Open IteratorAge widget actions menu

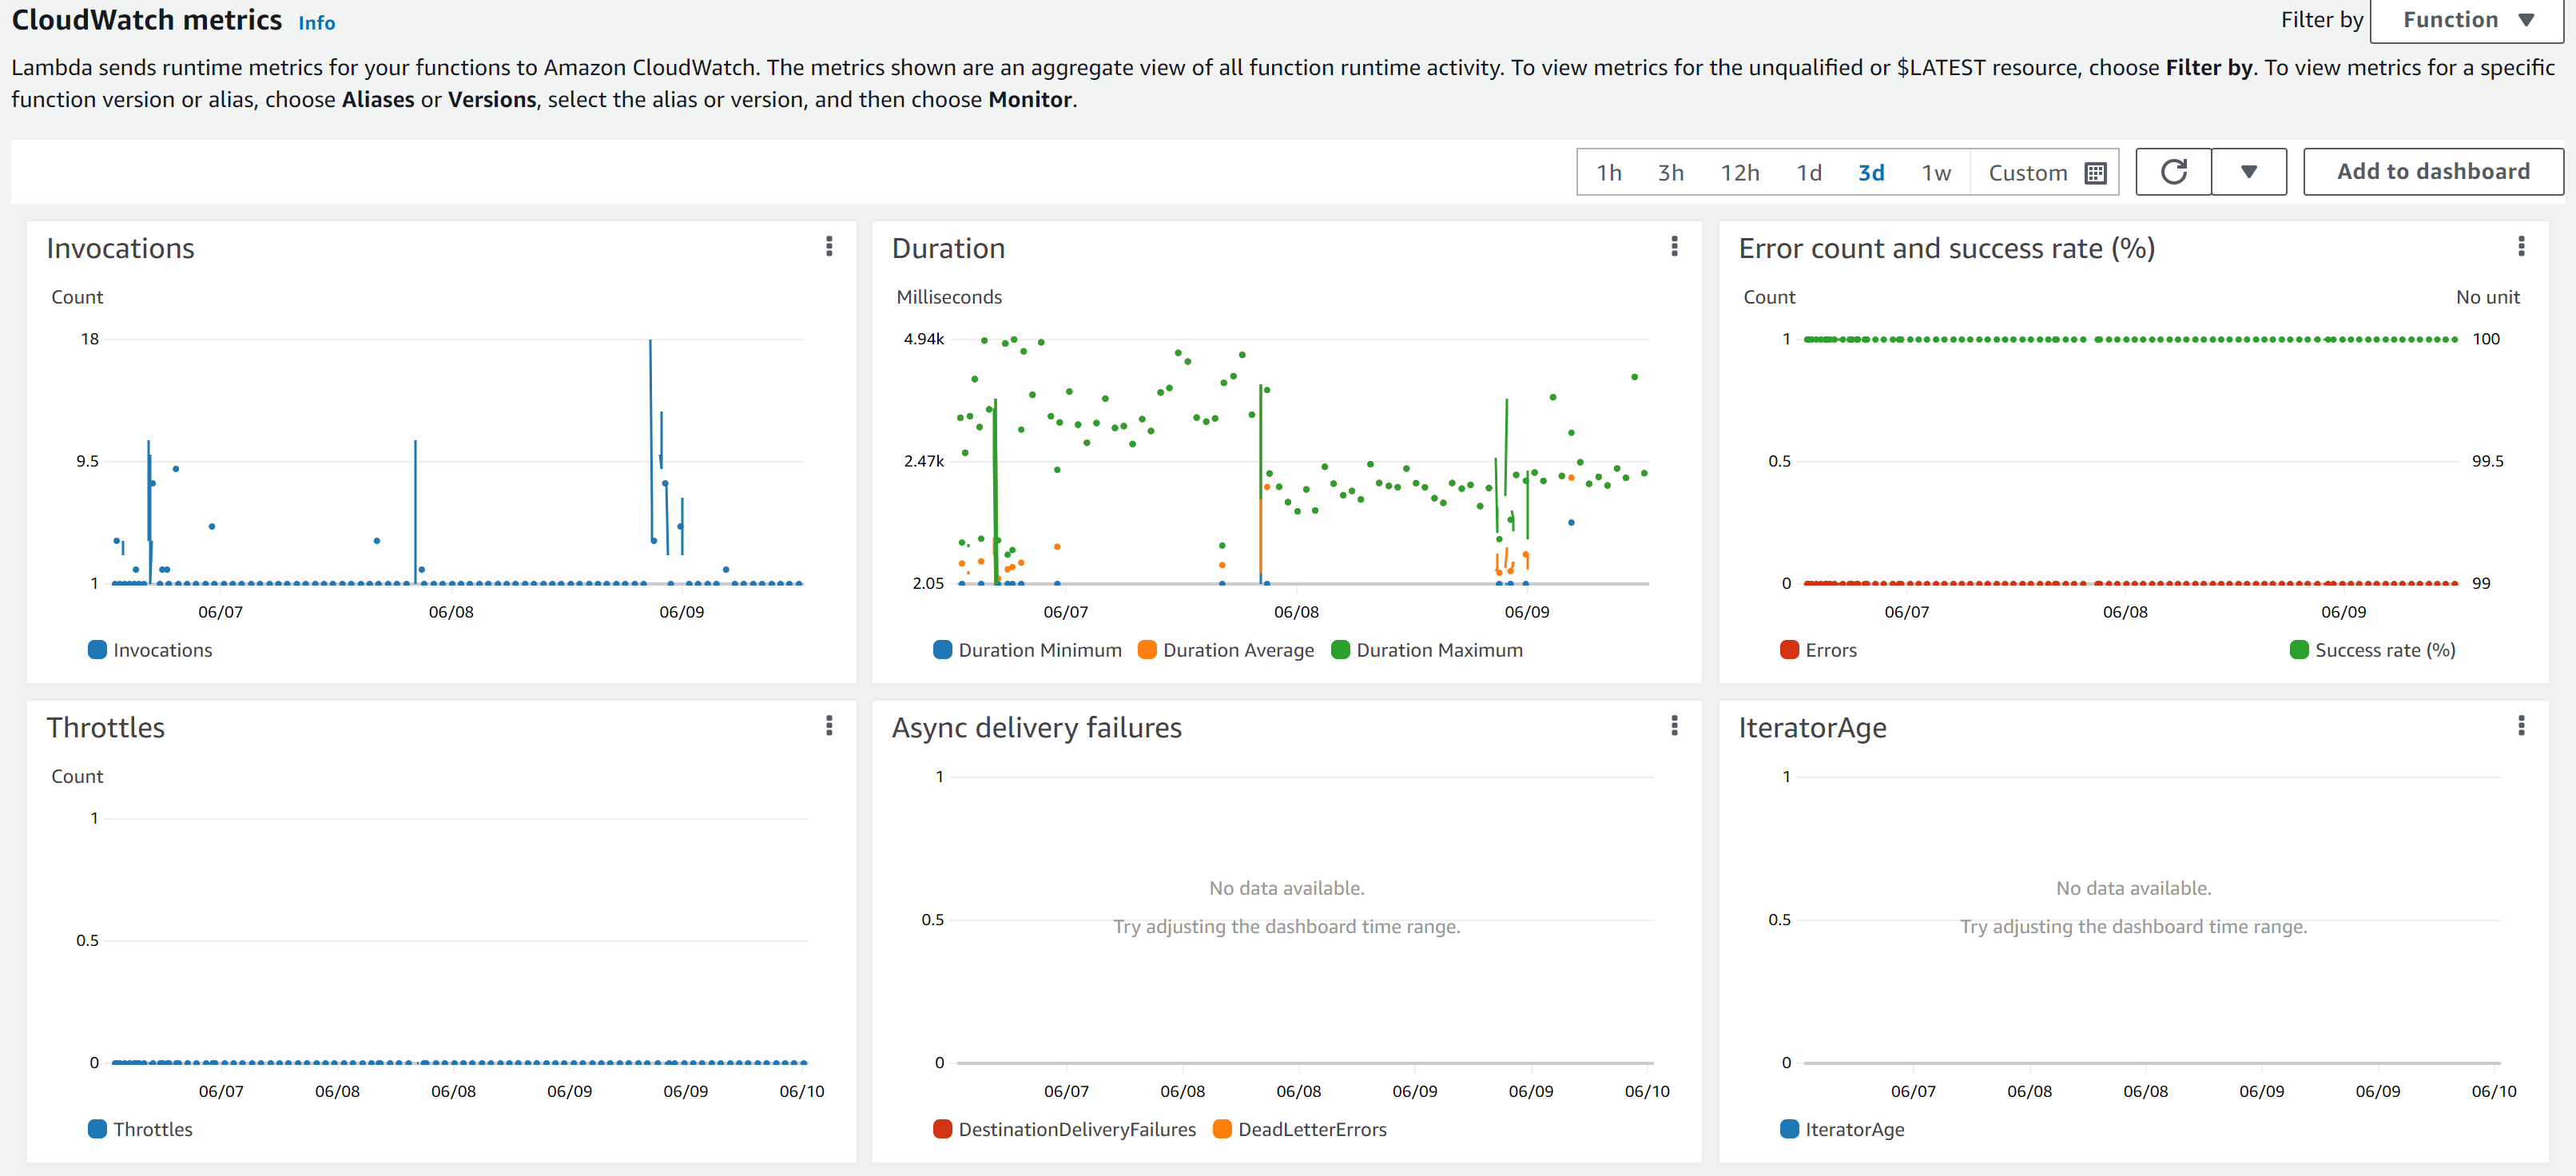click(x=2521, y=726)
